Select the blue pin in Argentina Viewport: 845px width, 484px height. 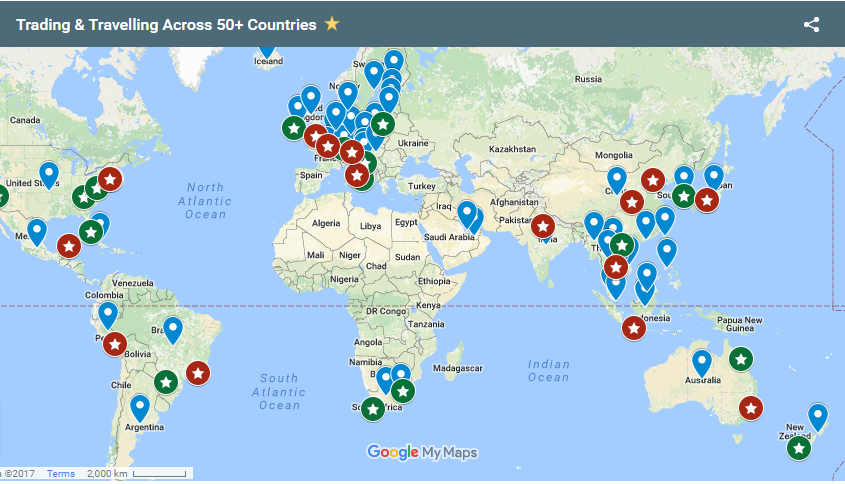pyautogui.click(x=139, y=407)
